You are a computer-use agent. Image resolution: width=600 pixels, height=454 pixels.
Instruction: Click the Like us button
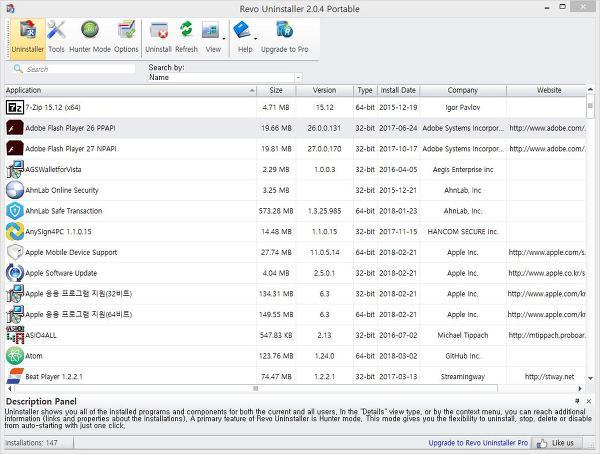click(558, 443)
